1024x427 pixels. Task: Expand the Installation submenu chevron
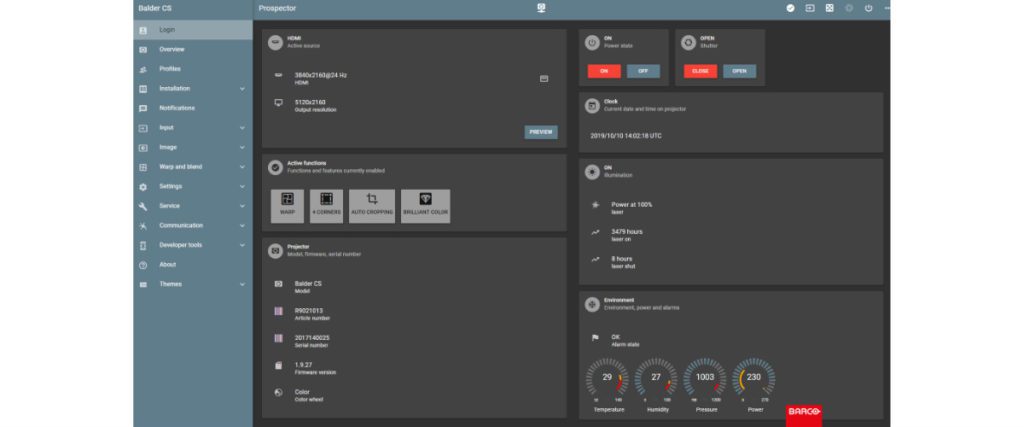click(x=242, y=89)
